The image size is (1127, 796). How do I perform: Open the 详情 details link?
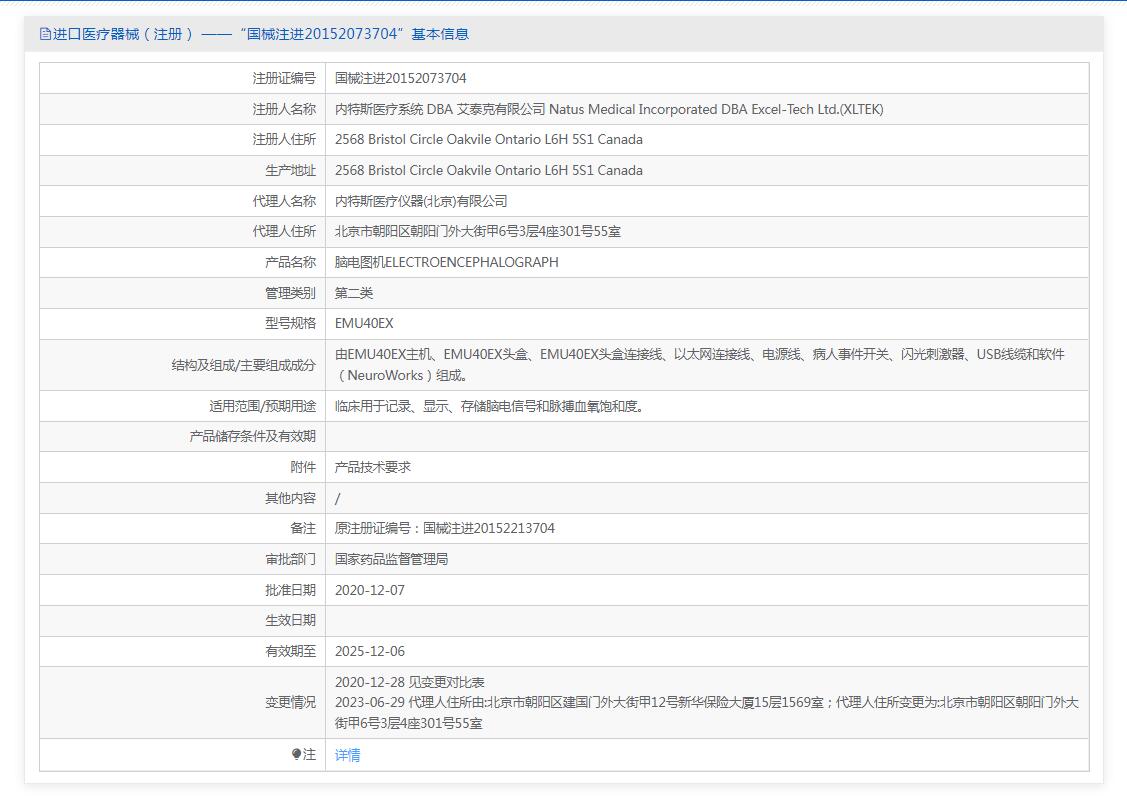pyautogui.click(x=347, y=754)
